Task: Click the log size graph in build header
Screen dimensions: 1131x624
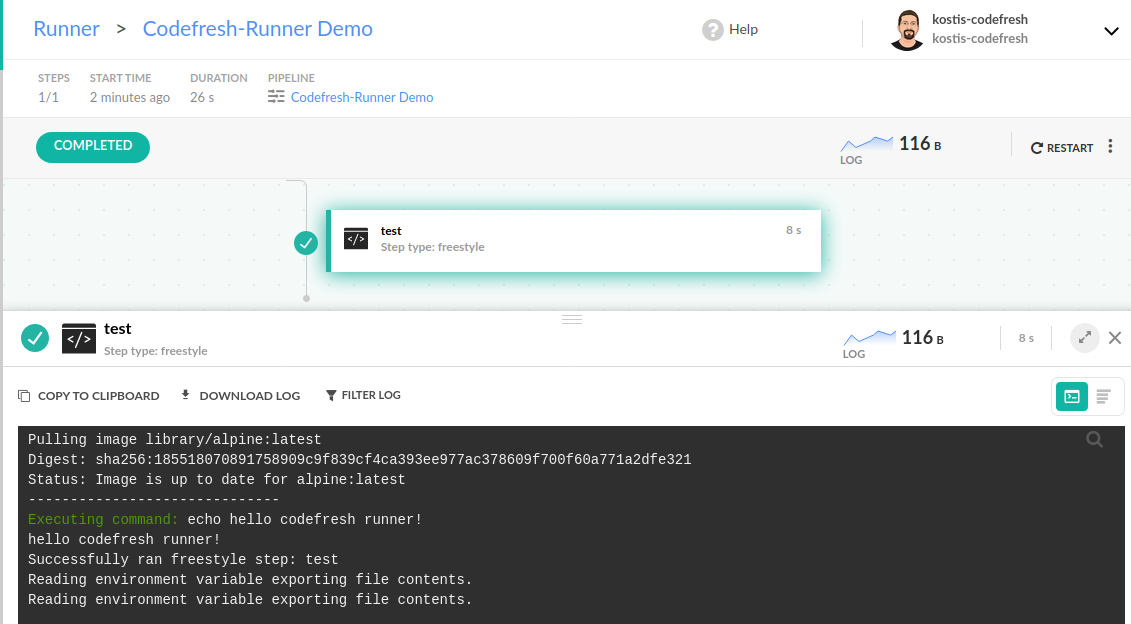Action: pos(867,145)
